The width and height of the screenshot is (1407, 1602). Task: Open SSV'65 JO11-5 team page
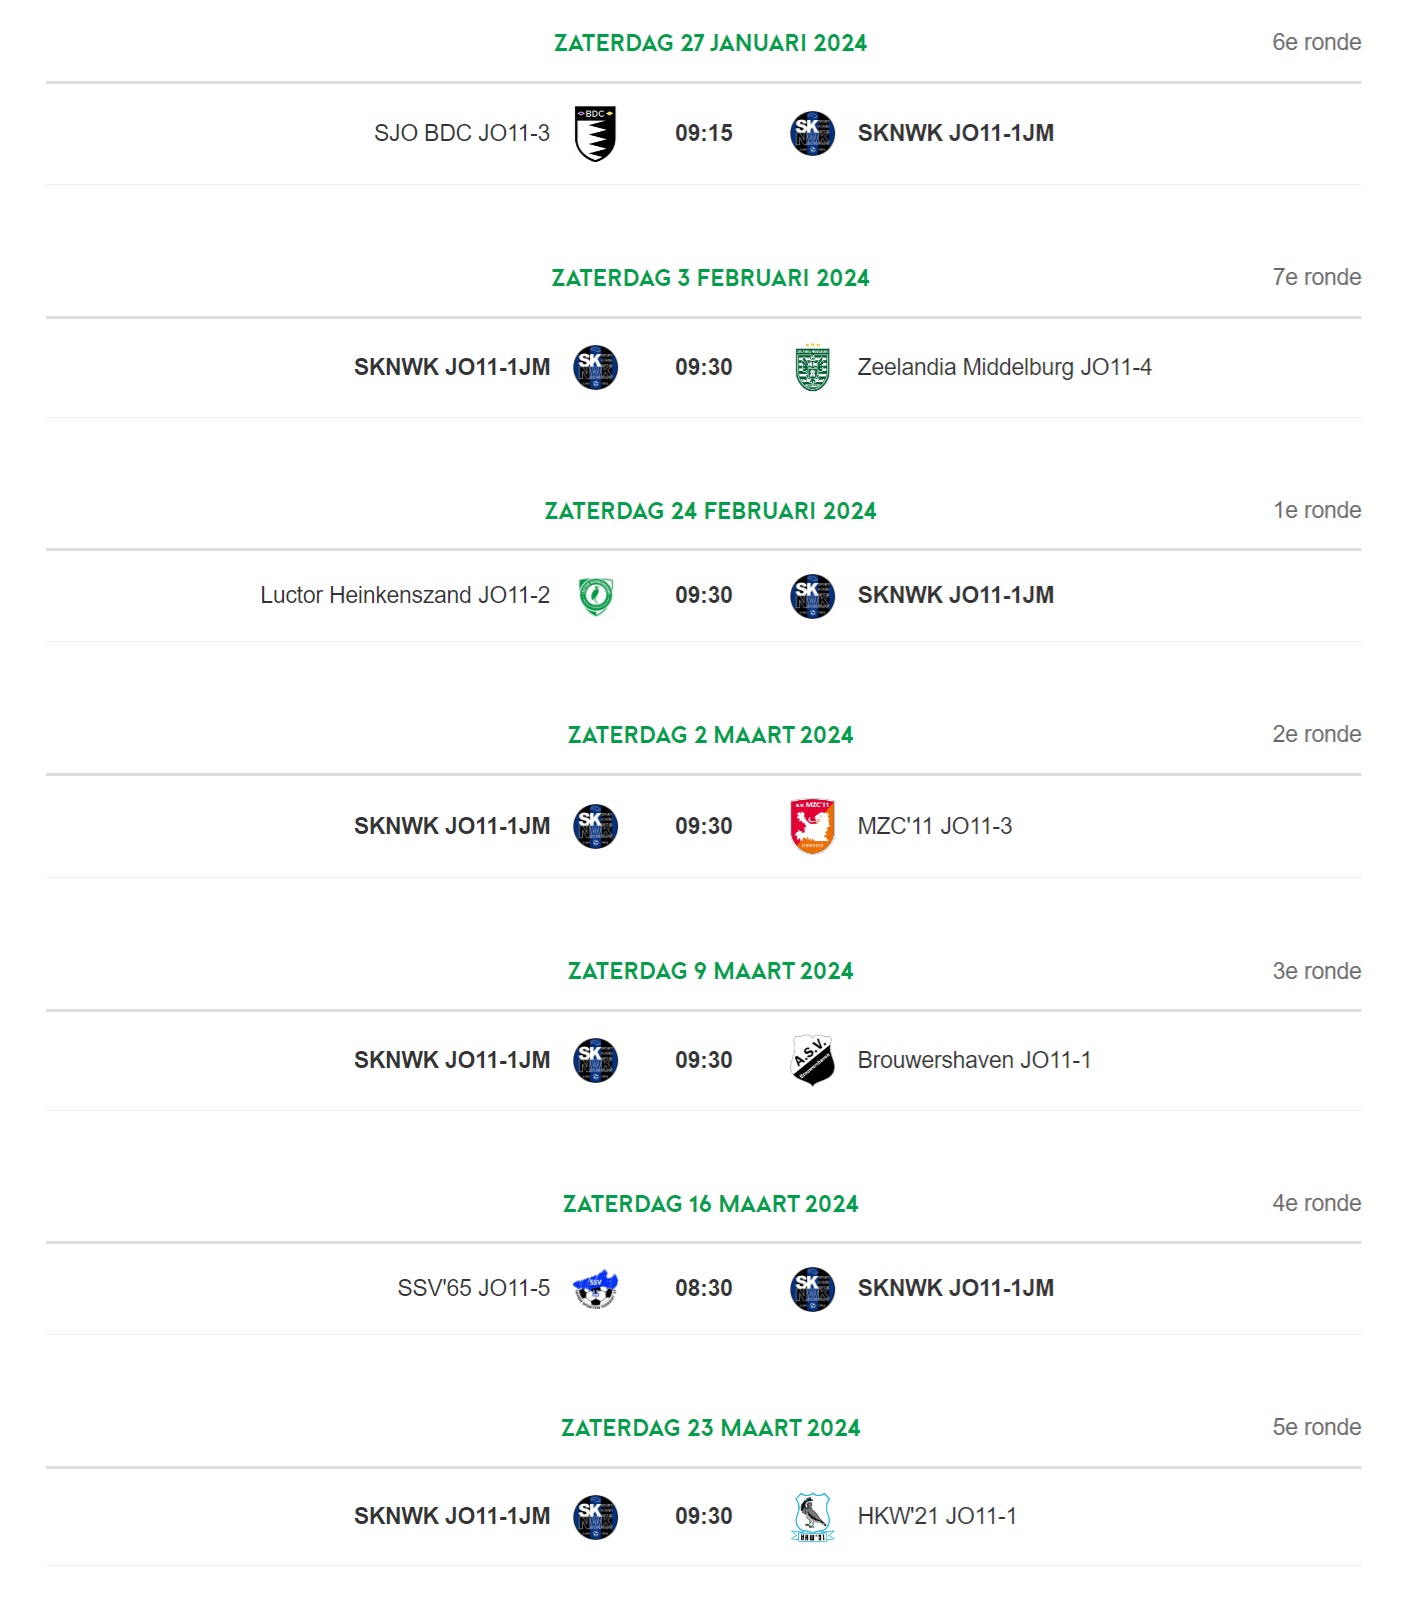point(474,1288)
